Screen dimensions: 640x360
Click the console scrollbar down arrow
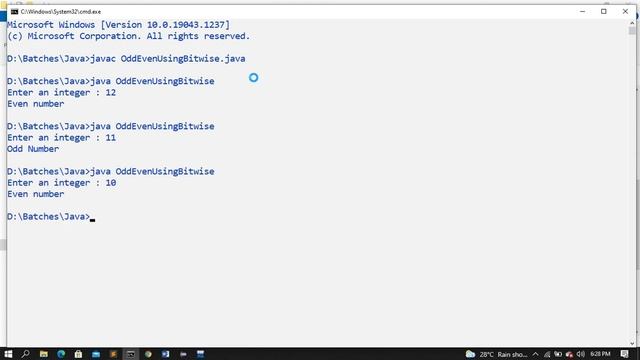coord(632,344)
